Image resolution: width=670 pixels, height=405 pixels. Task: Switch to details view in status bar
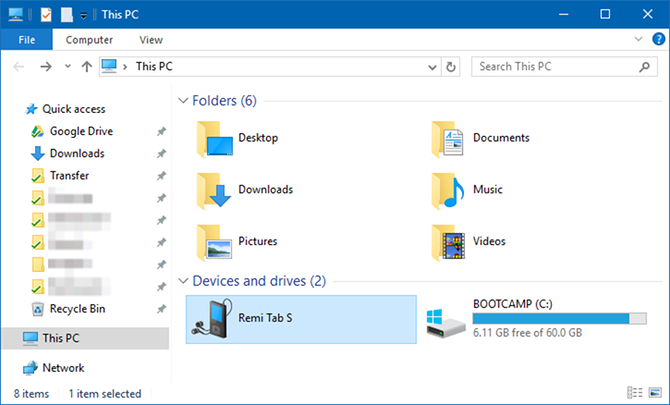[x=635, y=392]
